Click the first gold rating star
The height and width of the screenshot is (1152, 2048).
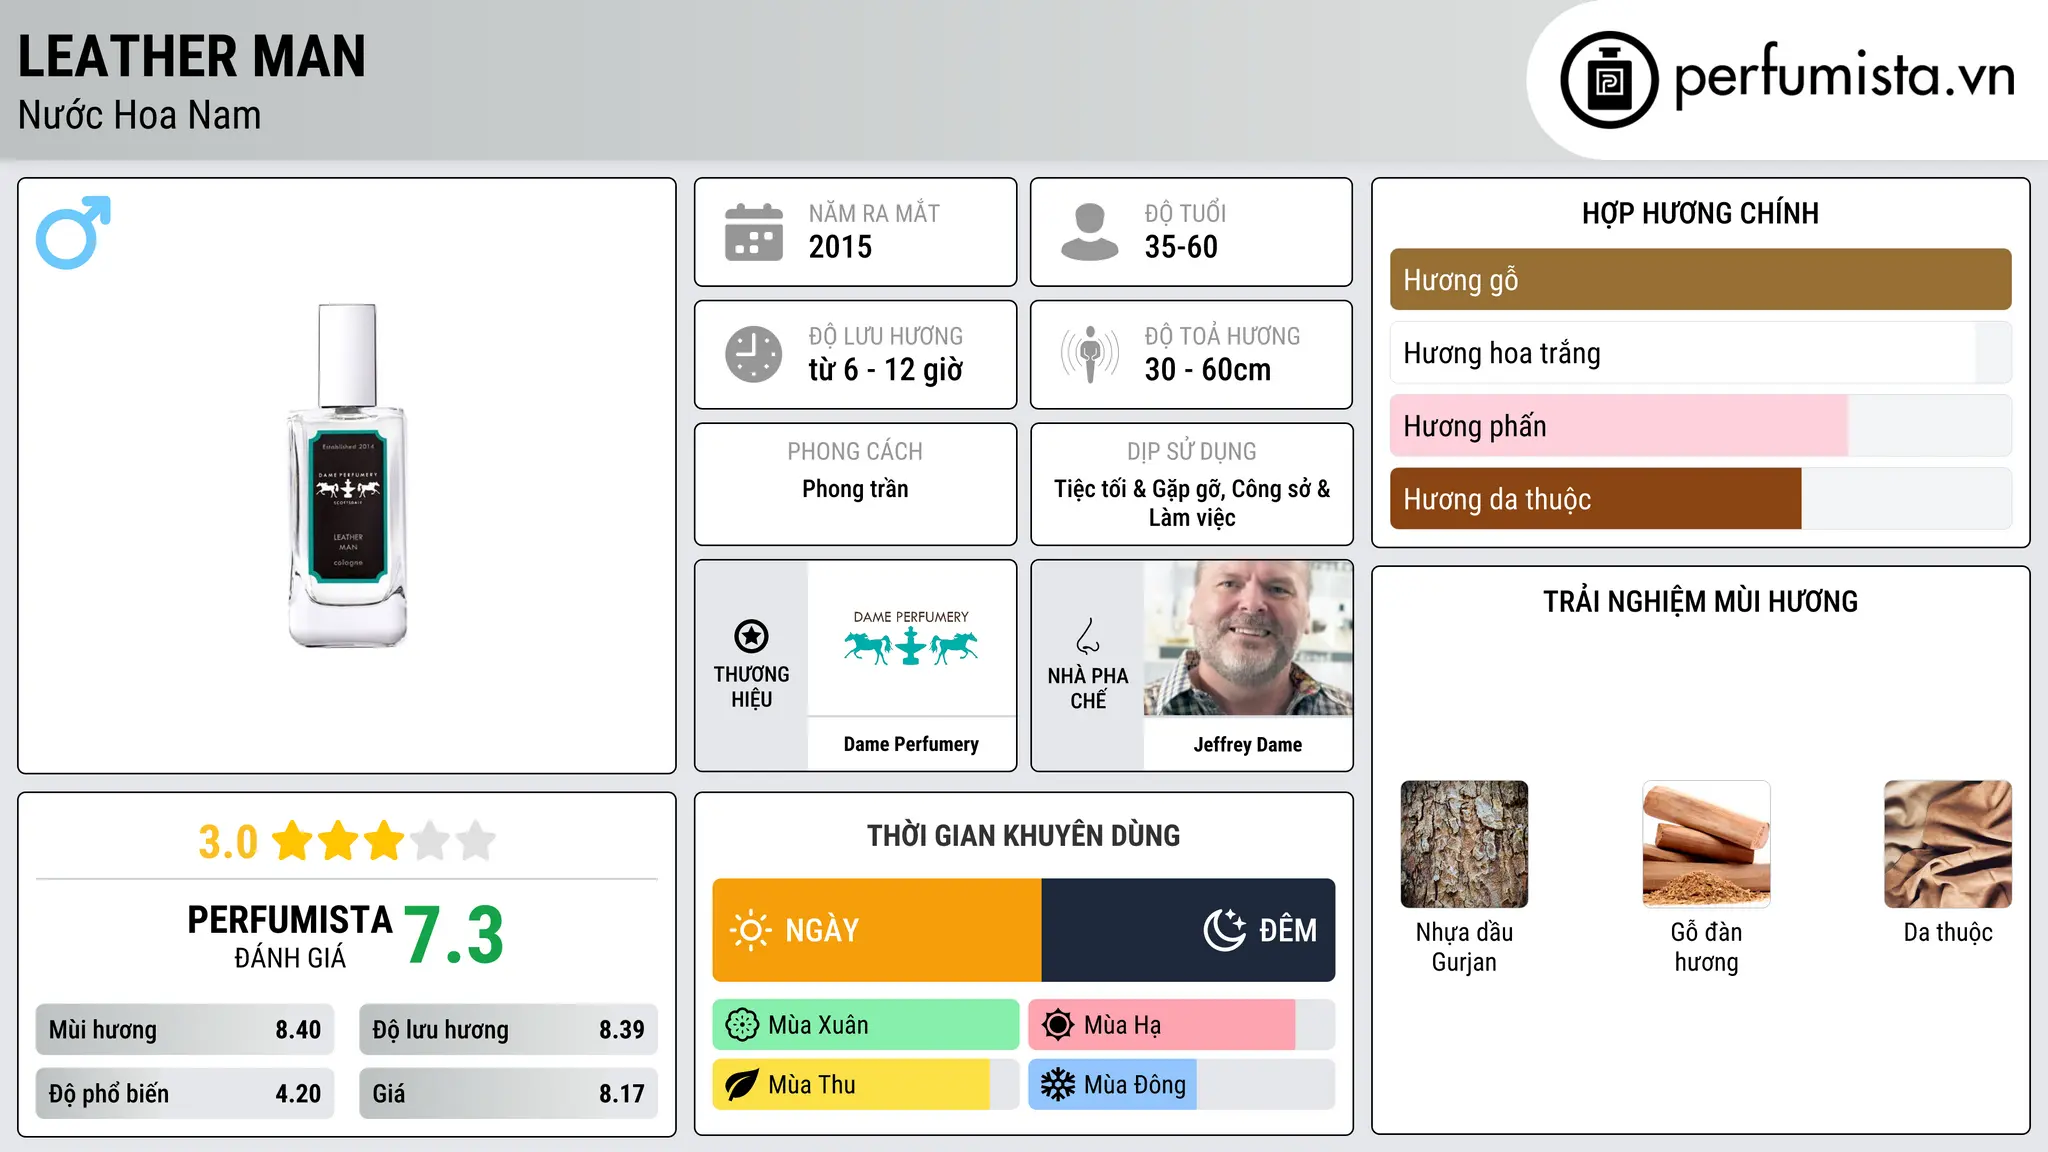(293, 841)
